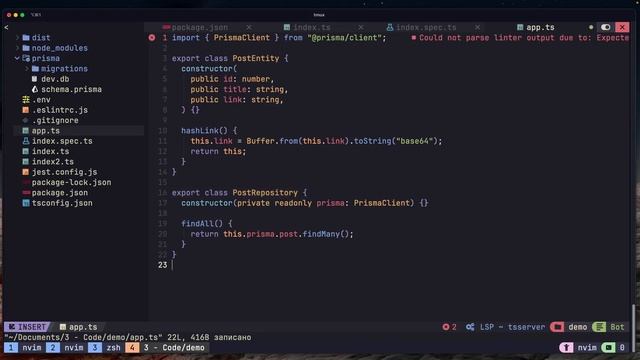Click the app.ts icon in file tree
640x360 pixels.
(26, 131)
